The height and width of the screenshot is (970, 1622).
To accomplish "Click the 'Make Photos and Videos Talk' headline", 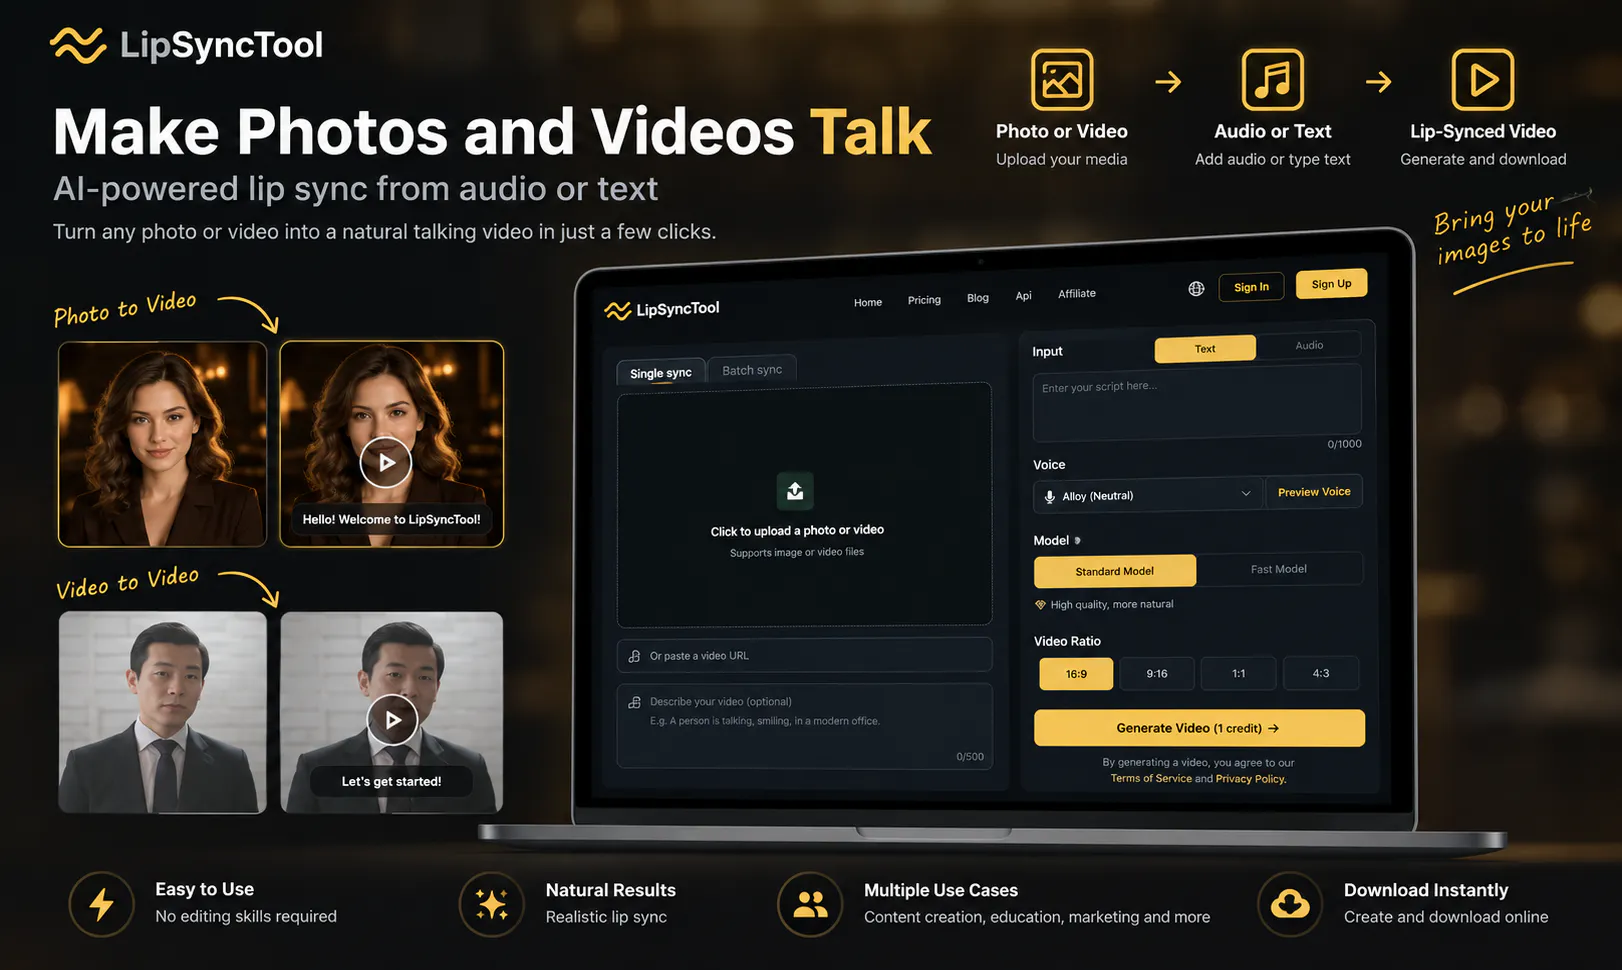I will (492, 132).
